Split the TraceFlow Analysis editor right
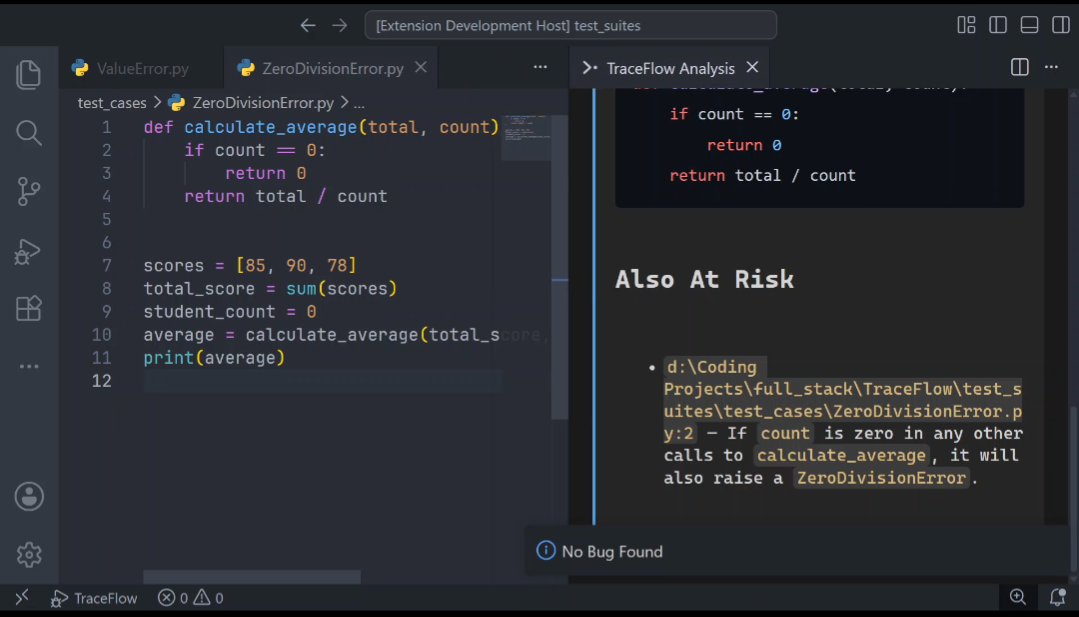This screenshot has height=617, width=1079. 1020,67
